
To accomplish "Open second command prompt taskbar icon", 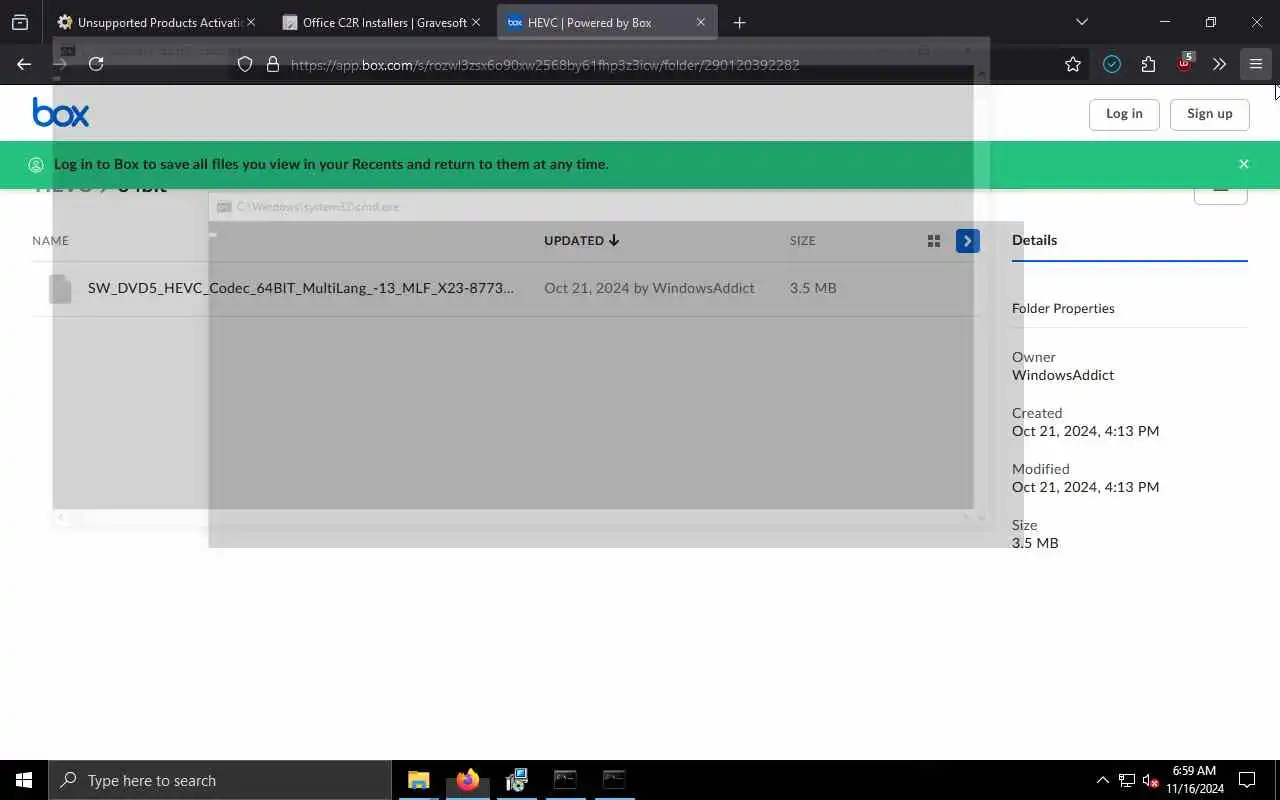I will [614, 780].
